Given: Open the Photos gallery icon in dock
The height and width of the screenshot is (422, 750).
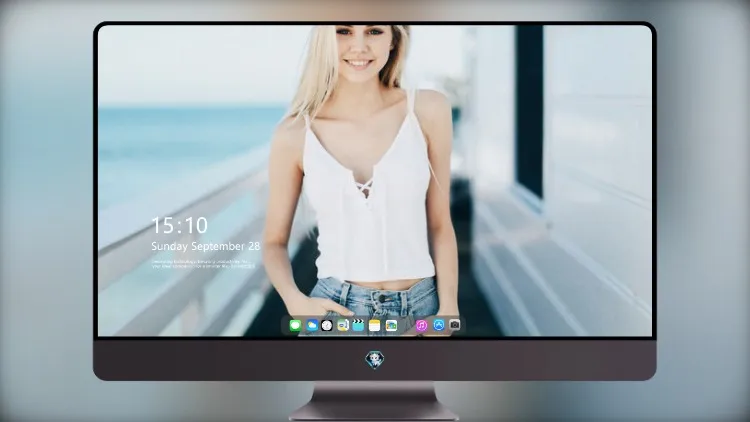Looking at the screenshot, I should 391,325.
